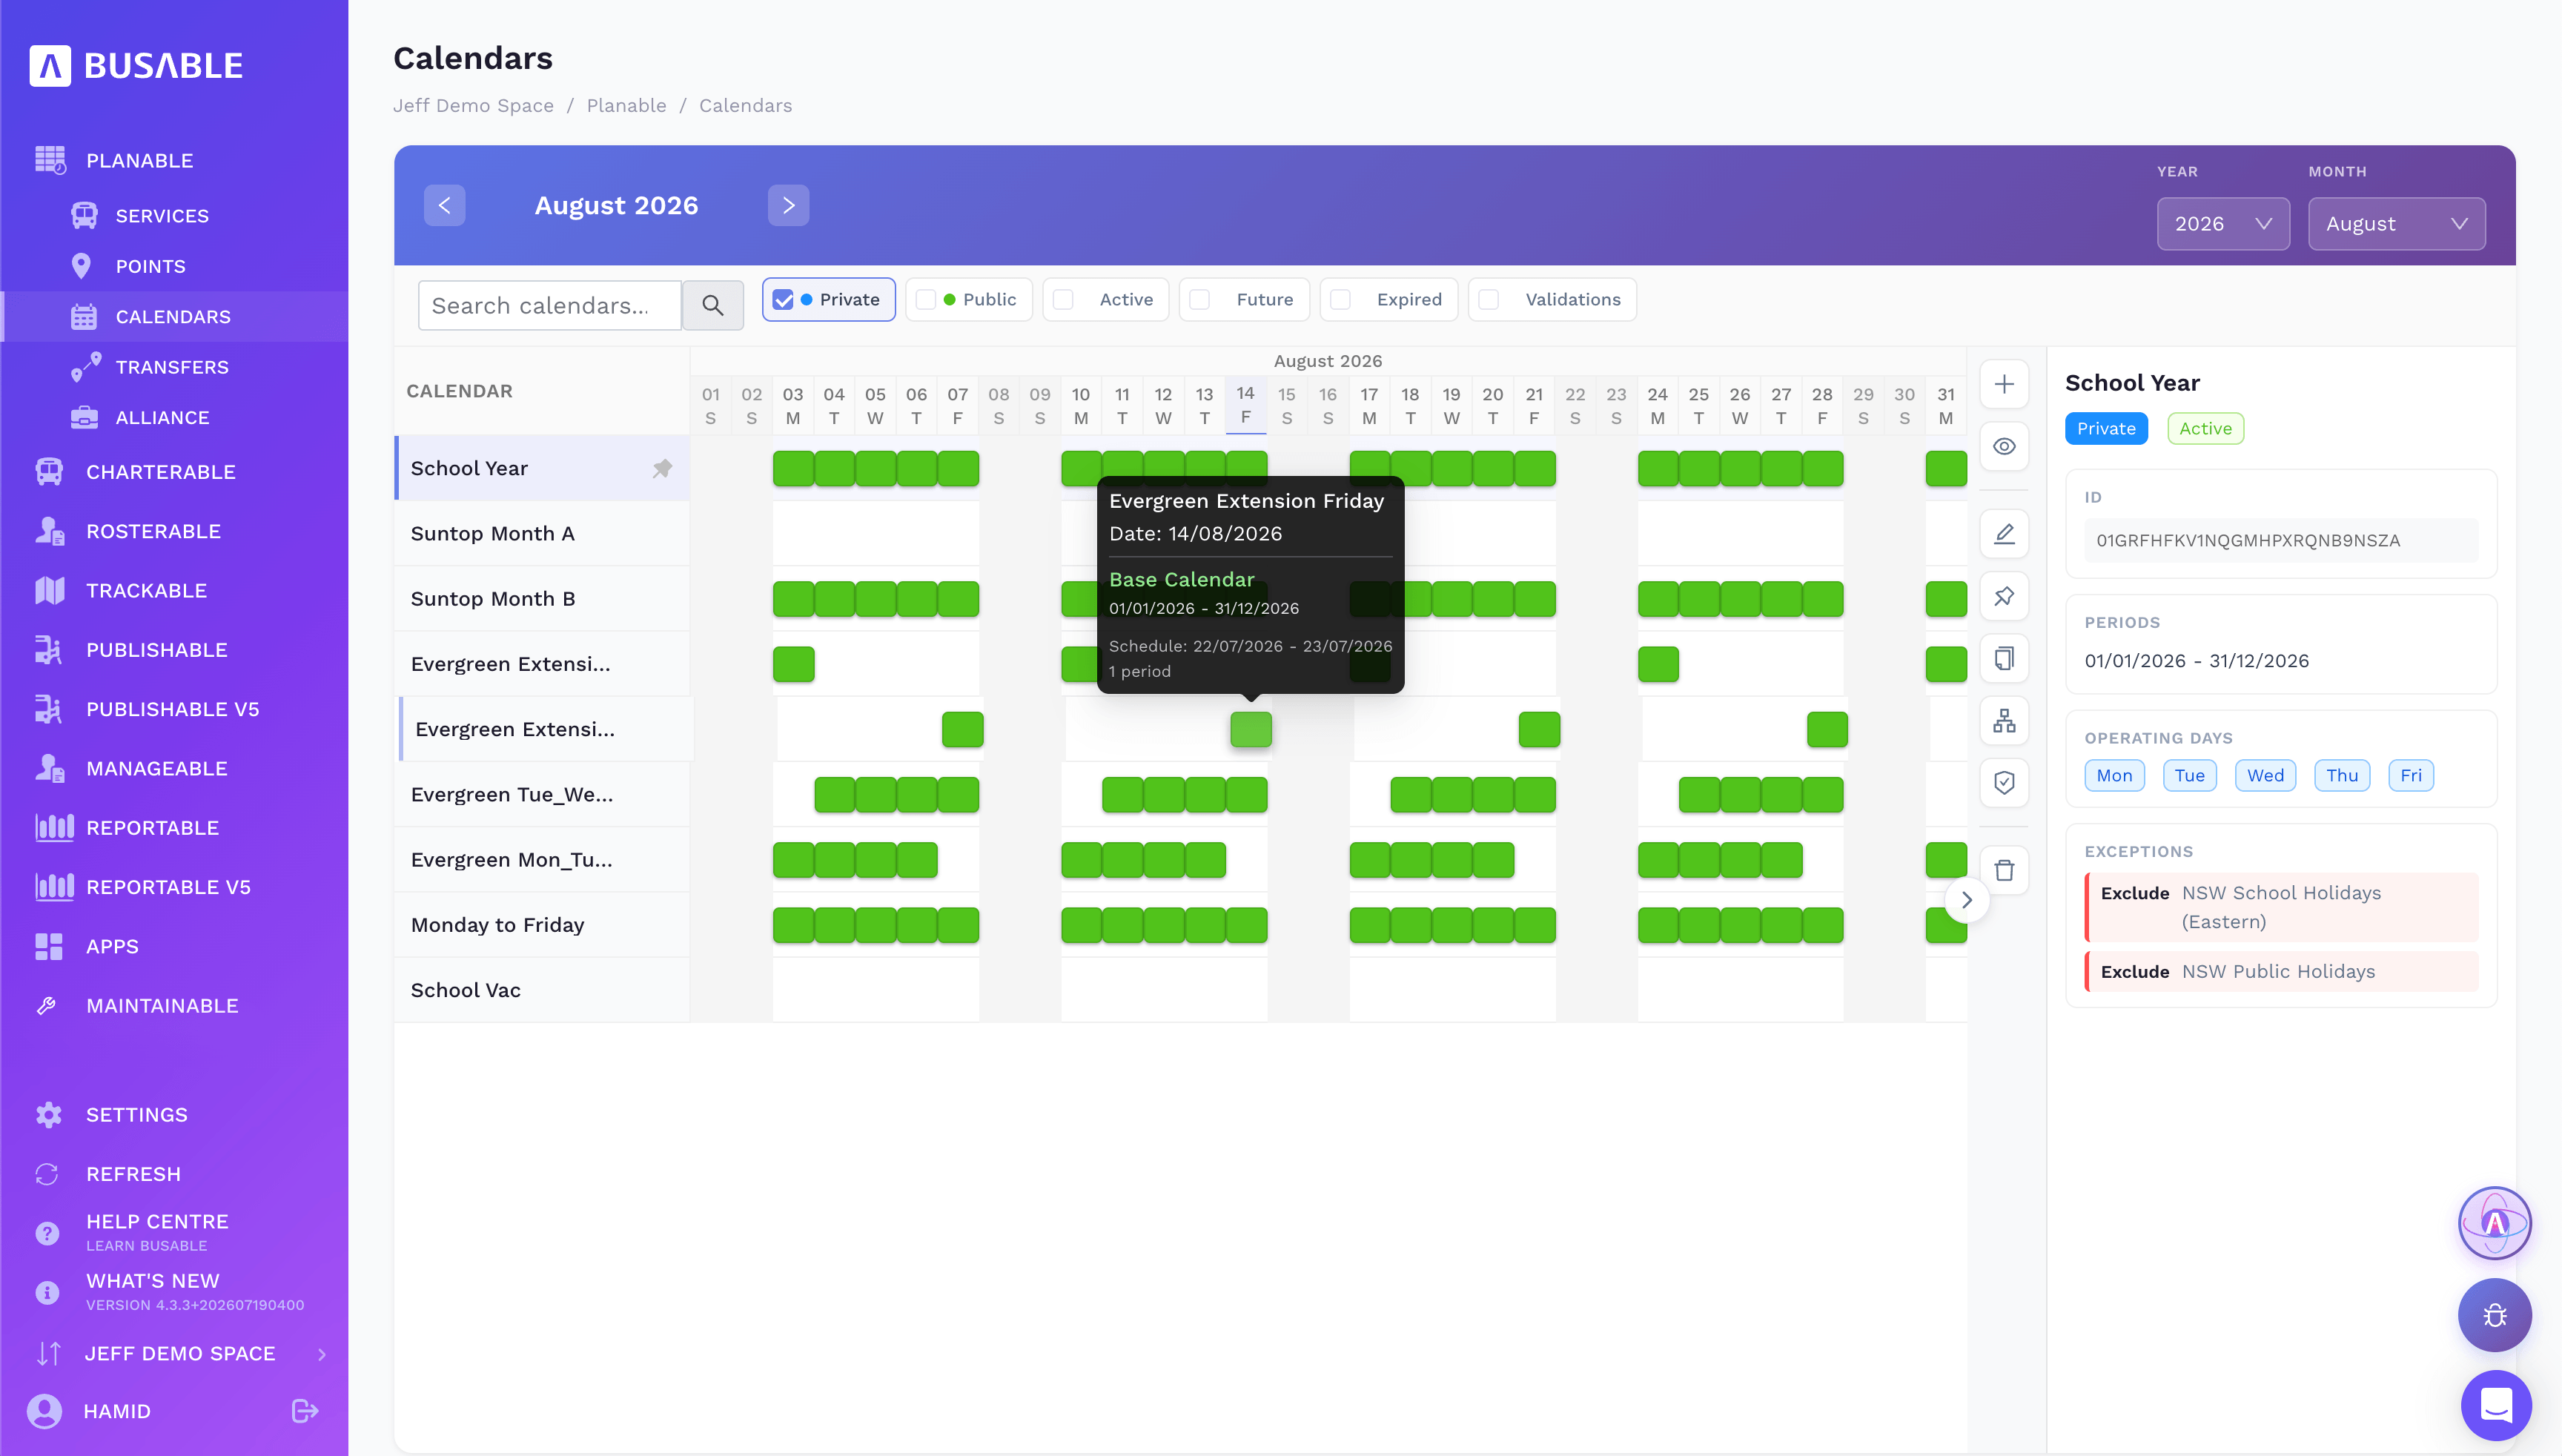Check the Expired filter checkbox
Viewport: 2562px width, 1456px height.
coord(1341,300)
